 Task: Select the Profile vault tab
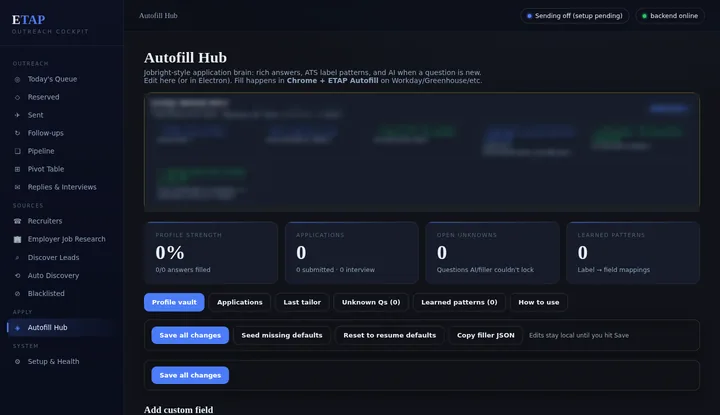click(x=174, y=302)
